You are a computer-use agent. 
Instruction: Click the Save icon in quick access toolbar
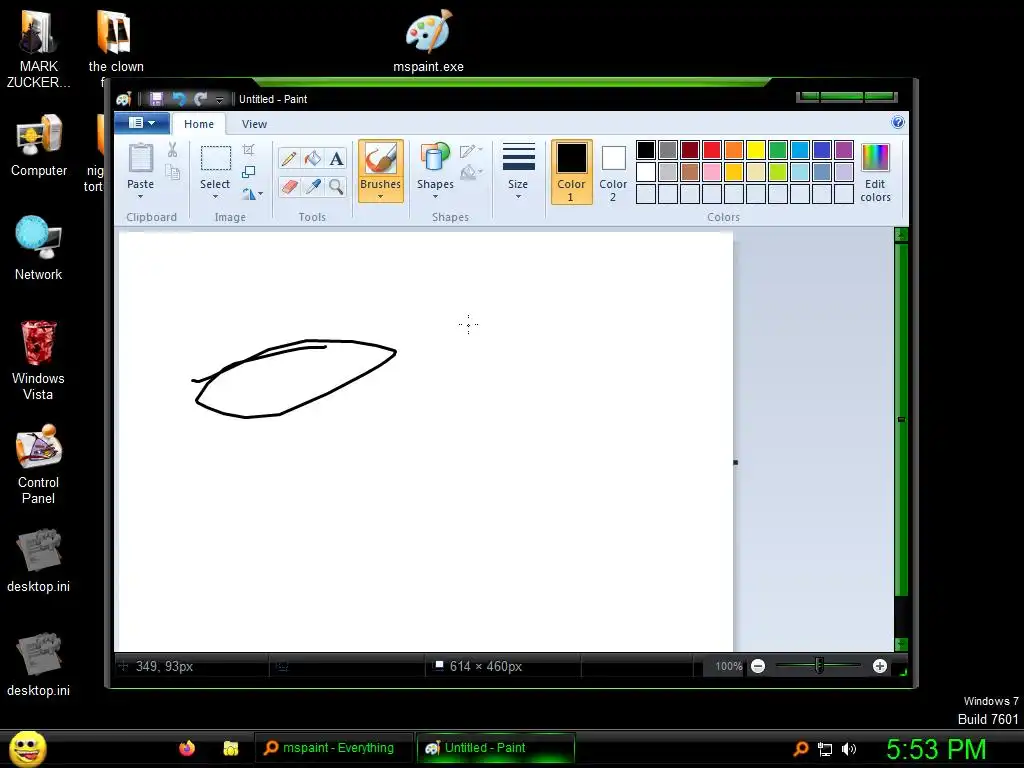click(x=156, y=99)
